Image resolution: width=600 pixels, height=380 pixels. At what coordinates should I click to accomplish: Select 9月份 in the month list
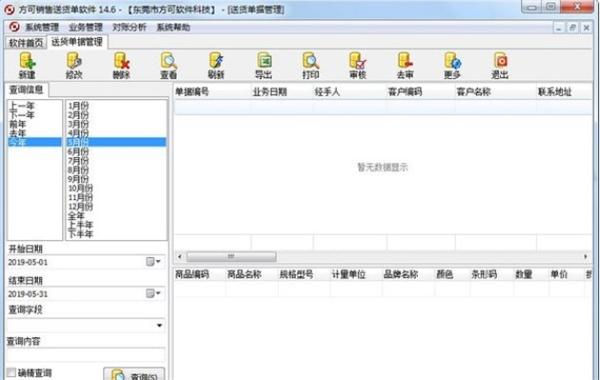click(x=117, y=179)
